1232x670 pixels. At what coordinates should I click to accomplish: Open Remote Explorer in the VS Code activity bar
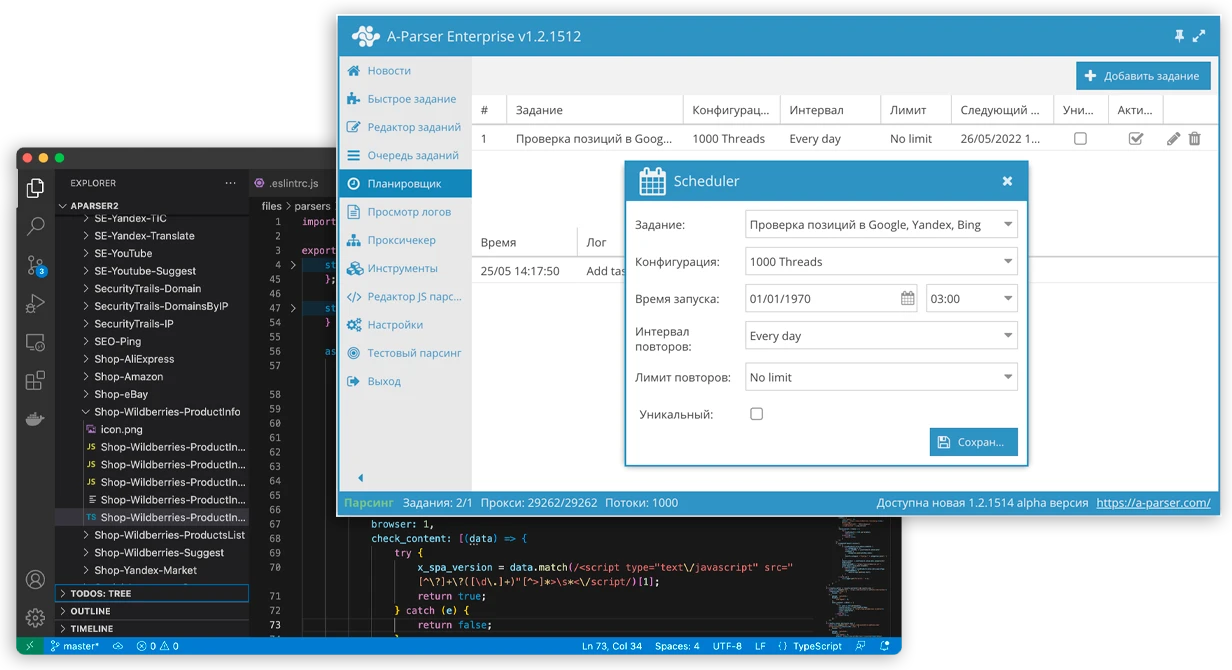35,342
